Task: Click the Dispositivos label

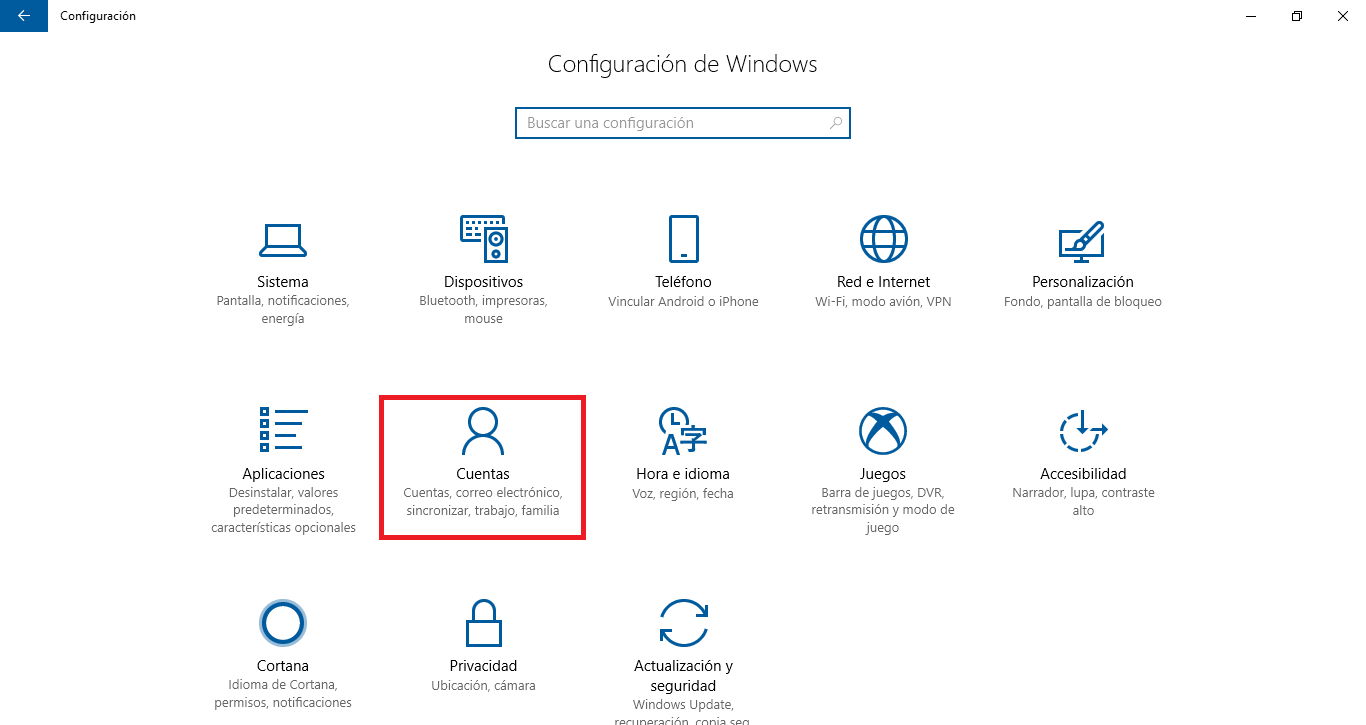Action: [x=483, y=282]
